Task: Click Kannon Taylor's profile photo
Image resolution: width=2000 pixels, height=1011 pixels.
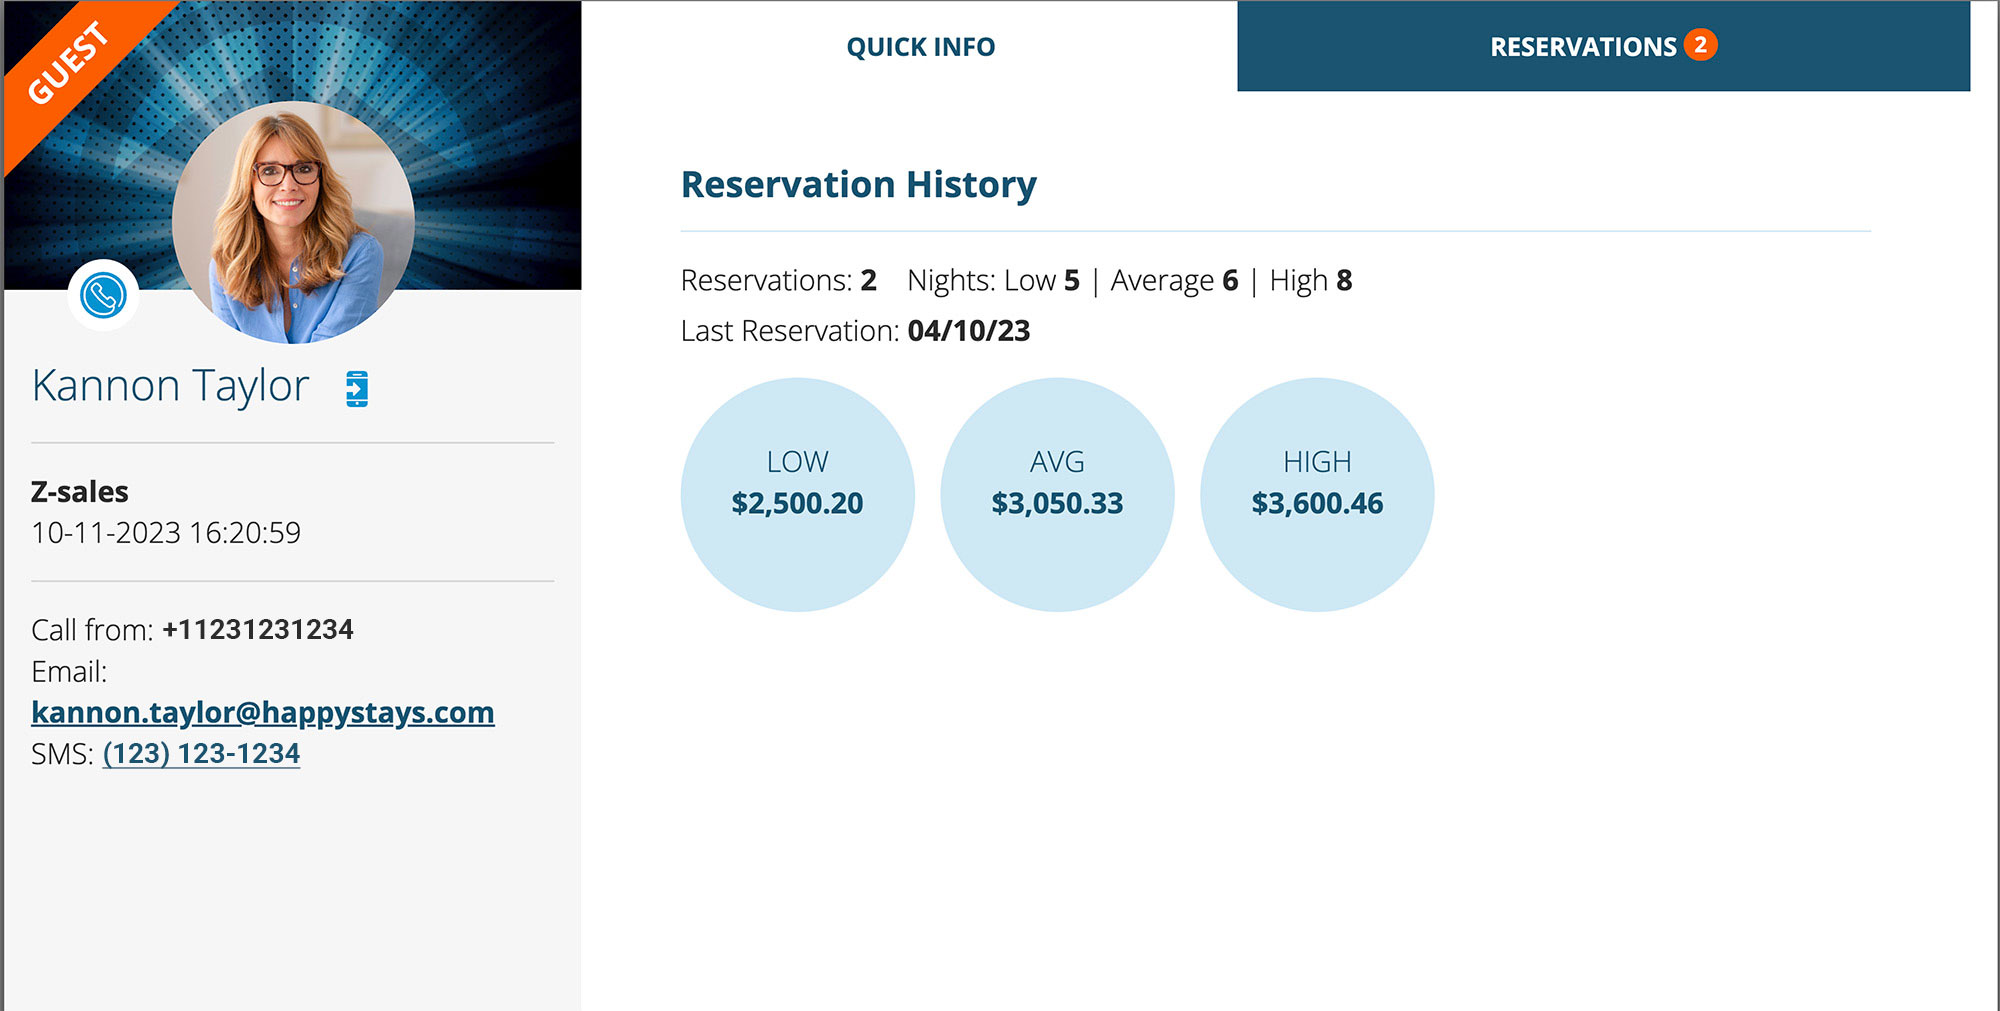Action: point(293,222)
